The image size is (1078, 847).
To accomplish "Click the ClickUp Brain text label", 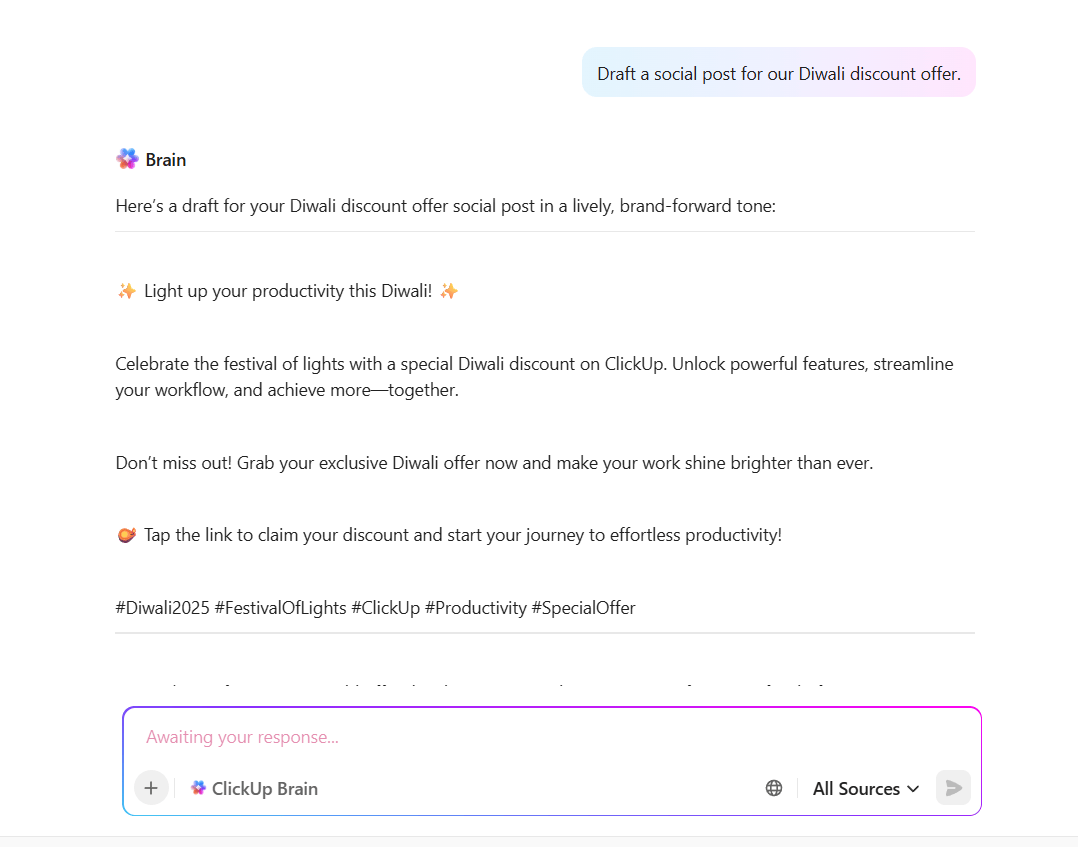I will (265, 787).
